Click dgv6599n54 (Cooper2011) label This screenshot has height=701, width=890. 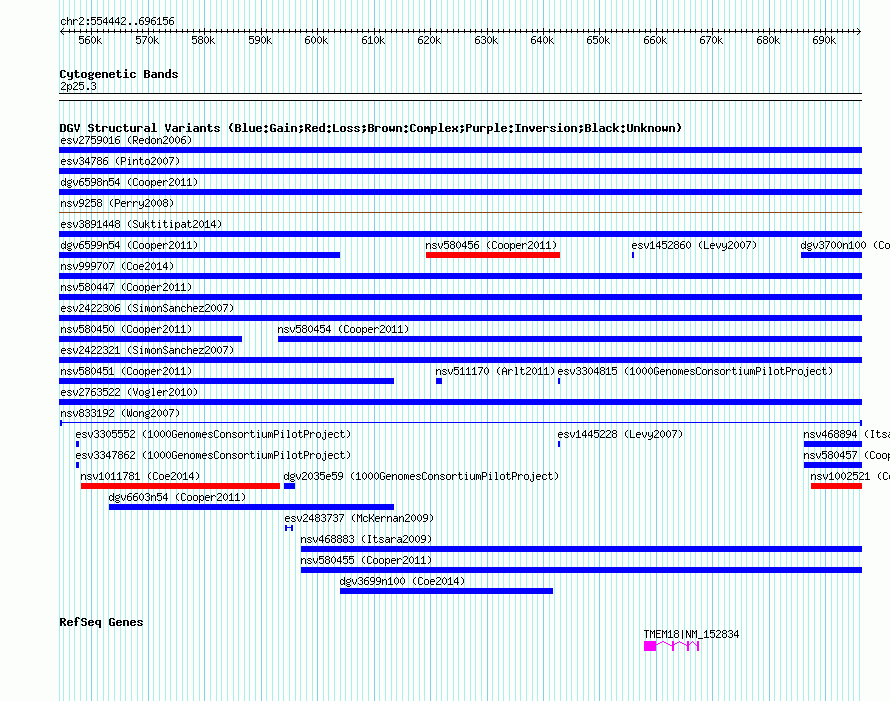[129, 245]
